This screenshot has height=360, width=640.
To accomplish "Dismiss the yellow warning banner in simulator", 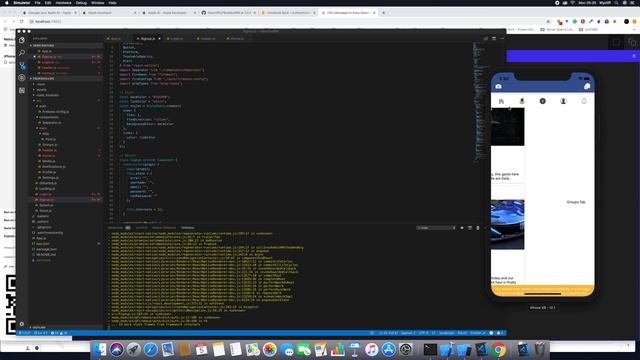I will click(x=542, y=290).
